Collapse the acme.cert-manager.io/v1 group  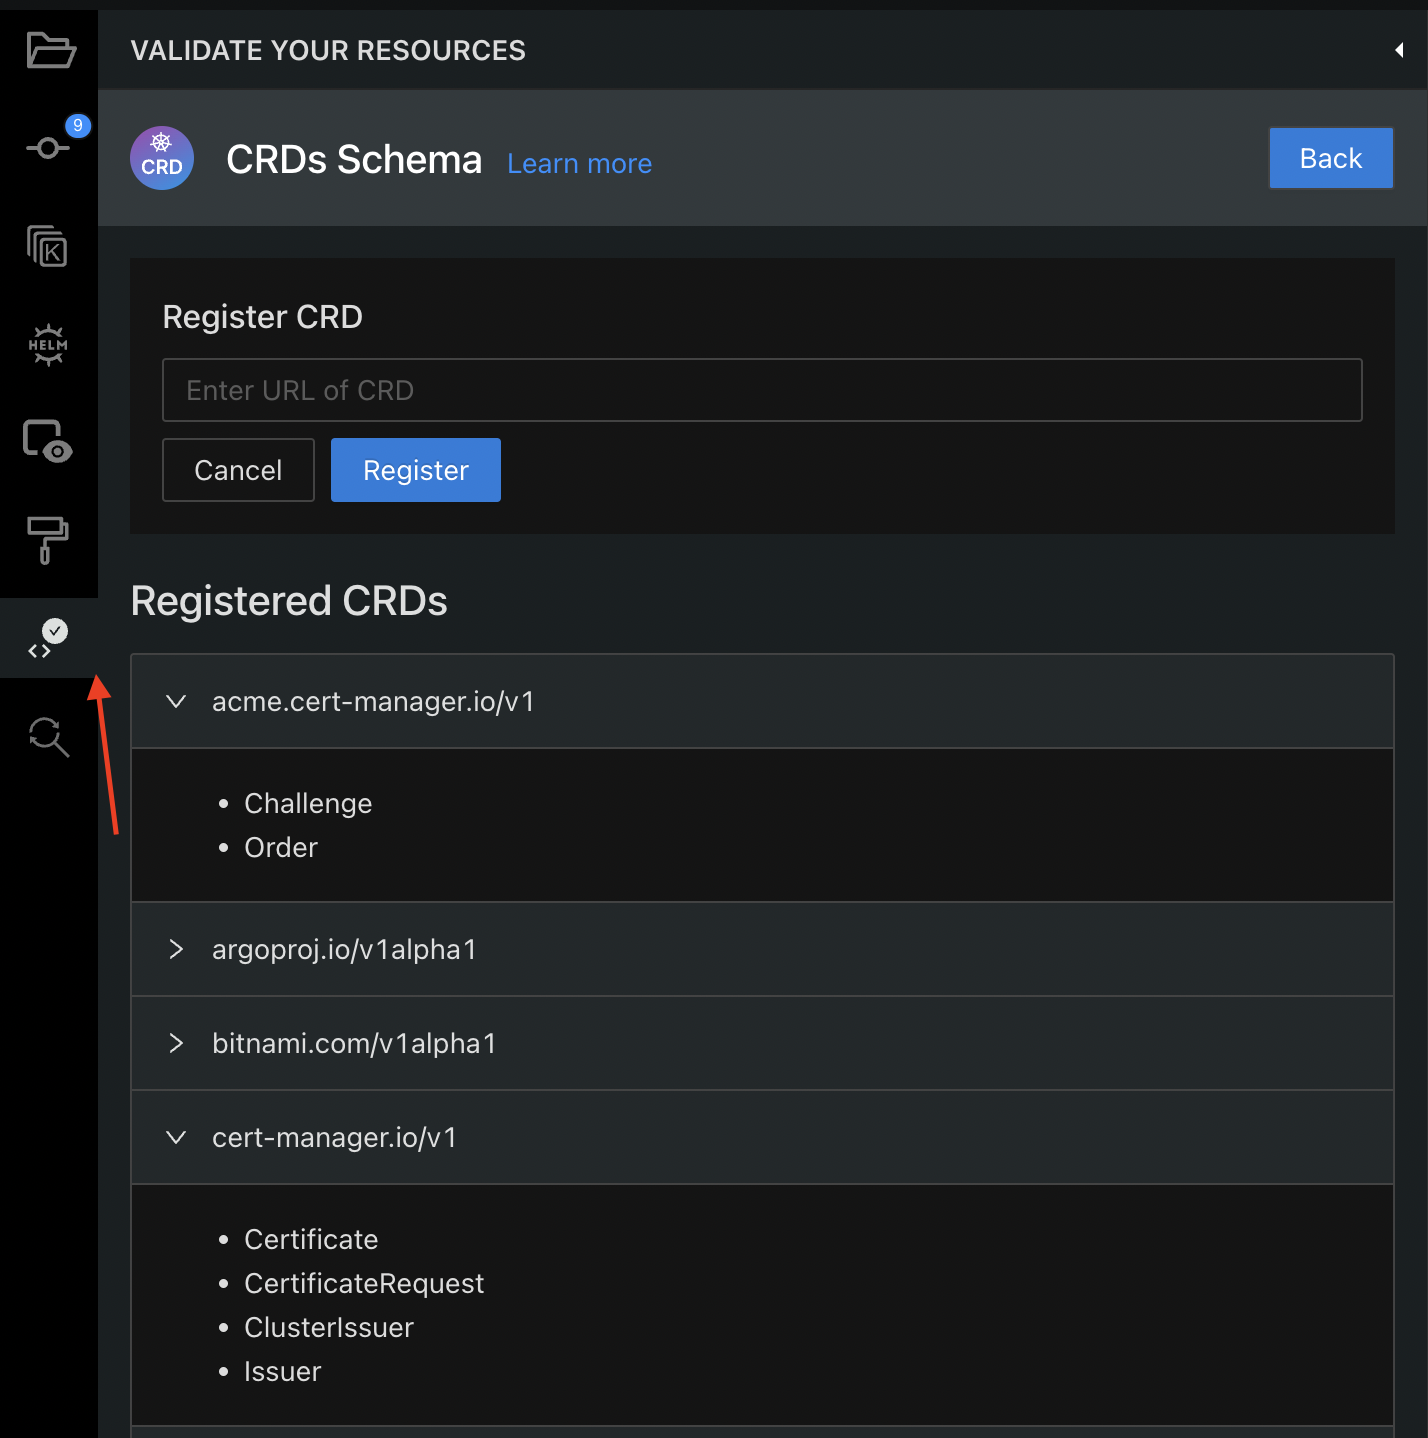tap(762, 701)
